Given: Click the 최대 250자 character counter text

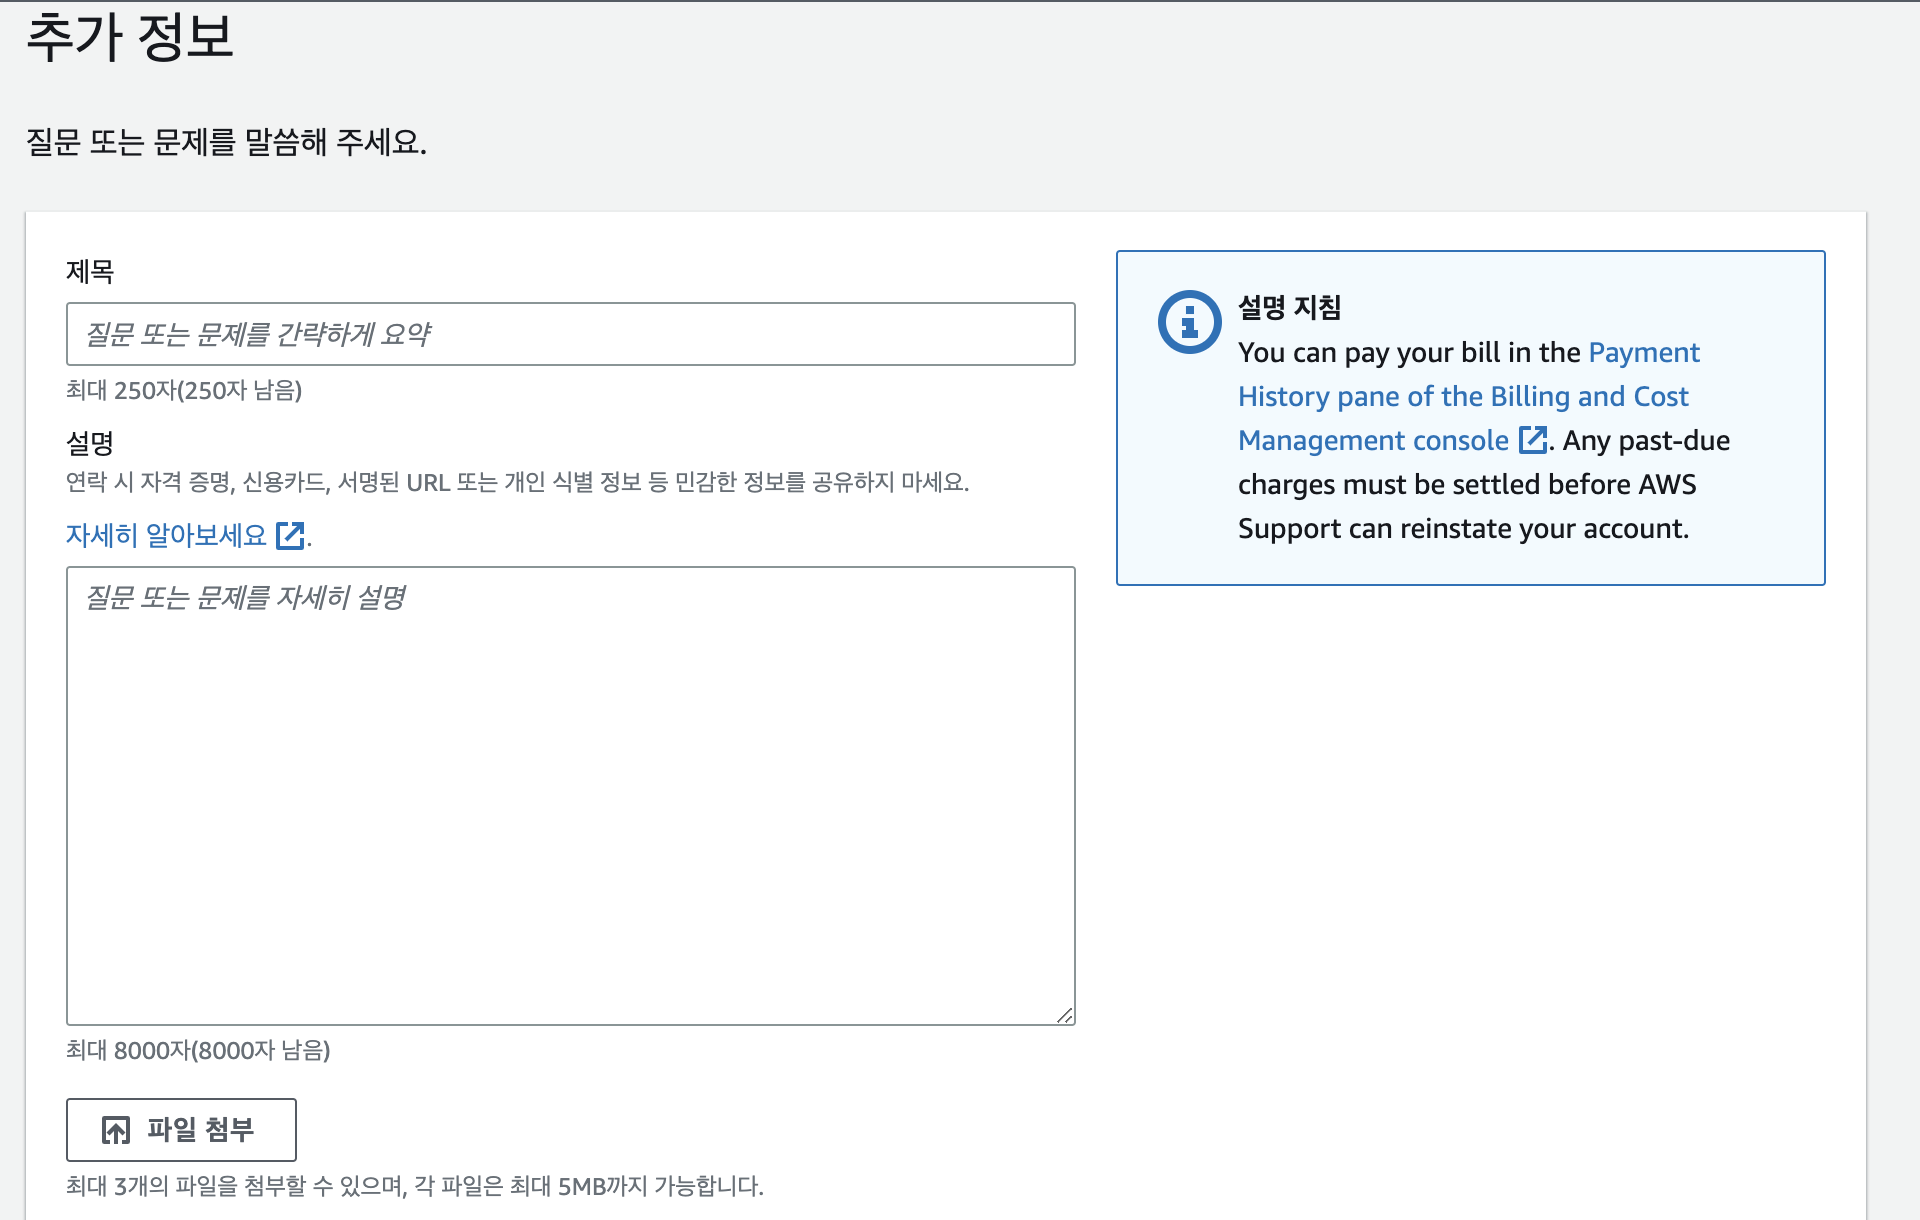Looking at the screenshot, I should 184,390.
